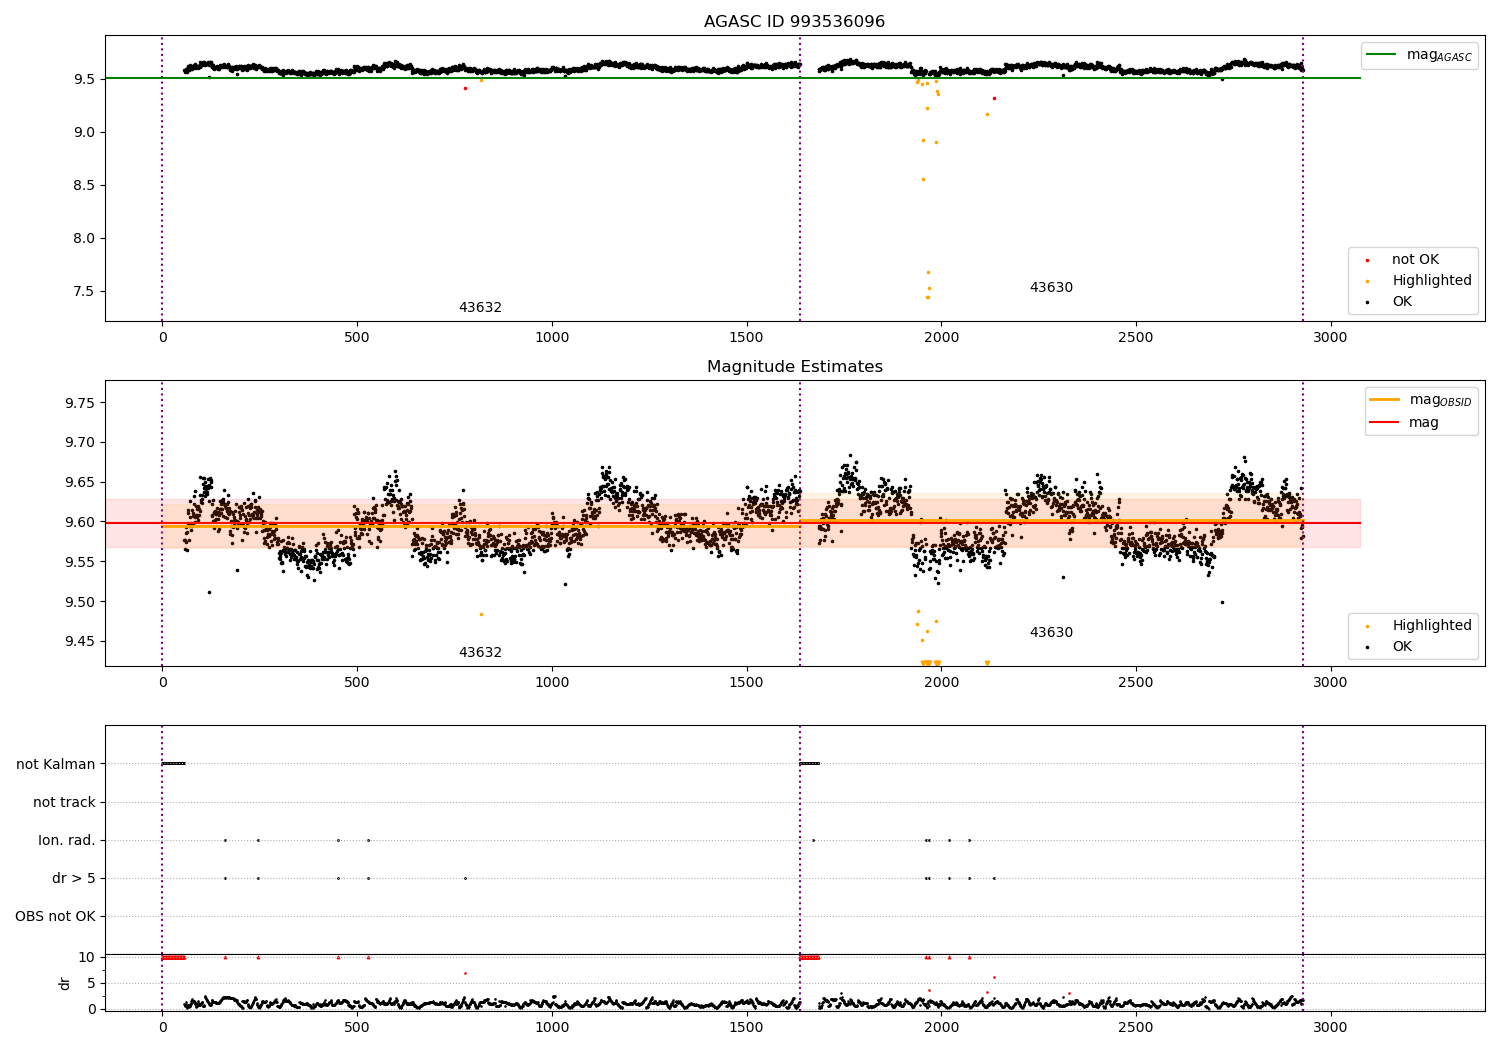Image resolution: width=1500 pixels, height=1050 pixels.
Task: Click the red not-OK point above '43632' in top plot
Action: [x=465, y=88]
